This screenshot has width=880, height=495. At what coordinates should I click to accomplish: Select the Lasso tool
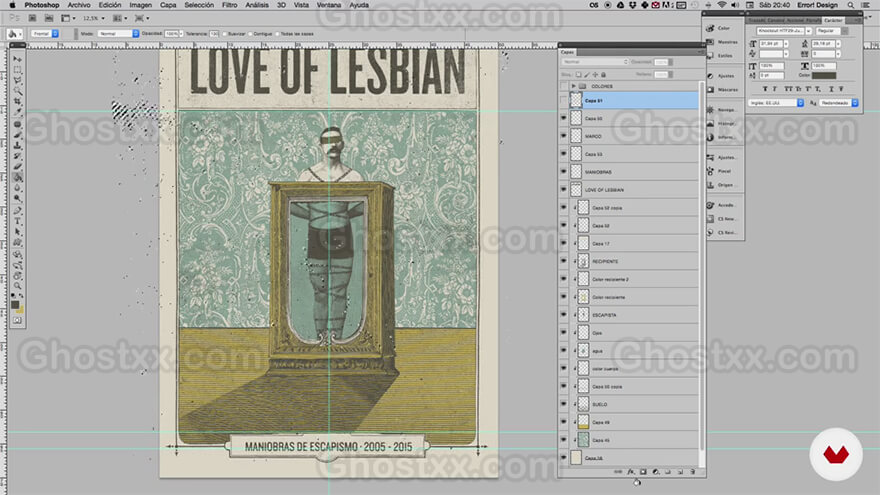17,81
